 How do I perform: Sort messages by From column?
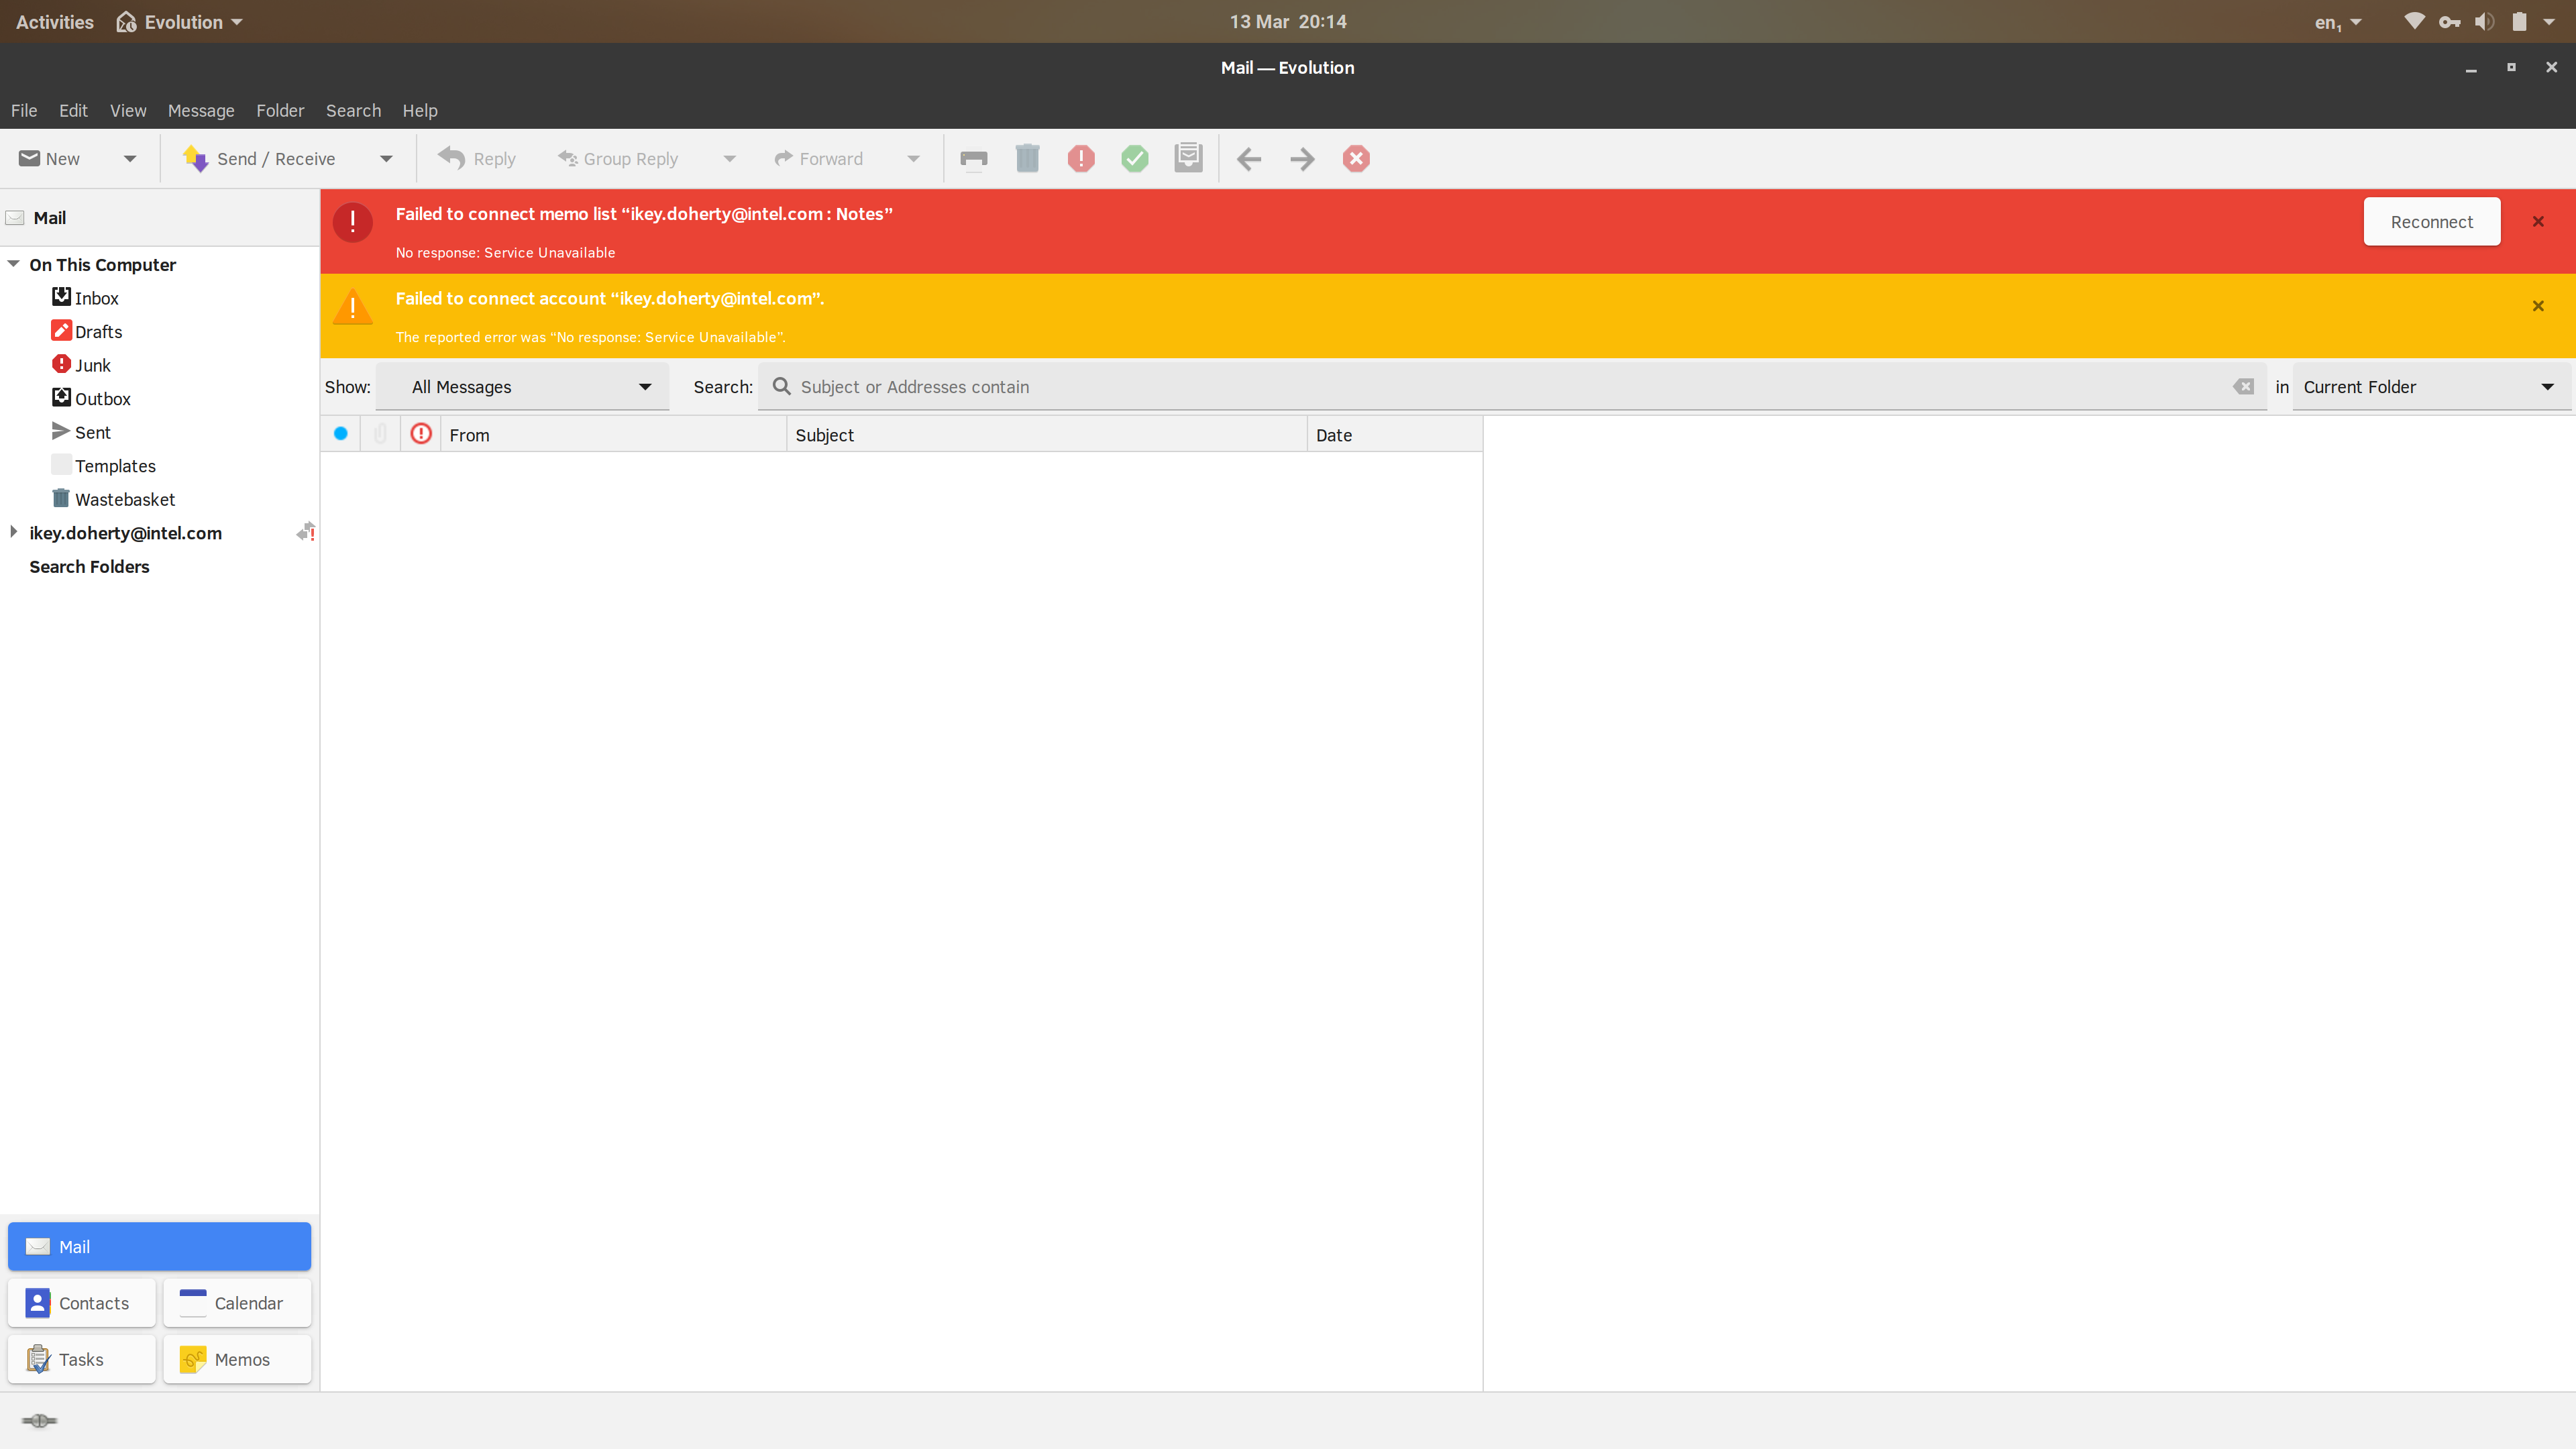pyautogui.click(x=613, y=434)
